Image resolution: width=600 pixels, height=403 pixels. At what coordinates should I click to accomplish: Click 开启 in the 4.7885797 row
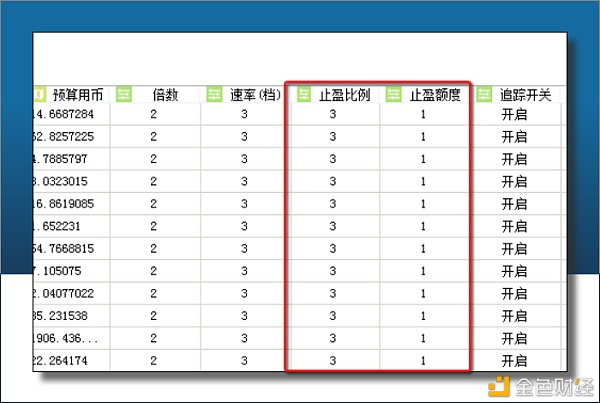tap(514, 159)
